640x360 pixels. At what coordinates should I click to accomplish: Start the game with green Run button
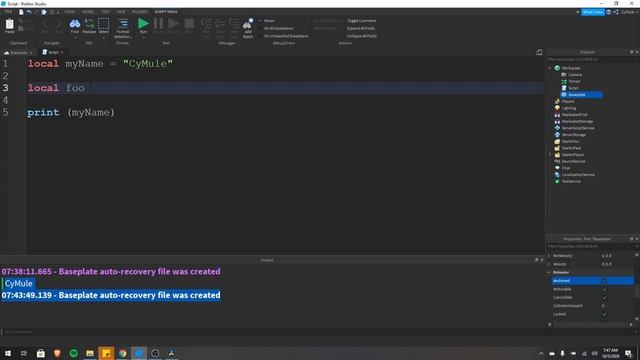pyautogui.click(x=143, y=25)
